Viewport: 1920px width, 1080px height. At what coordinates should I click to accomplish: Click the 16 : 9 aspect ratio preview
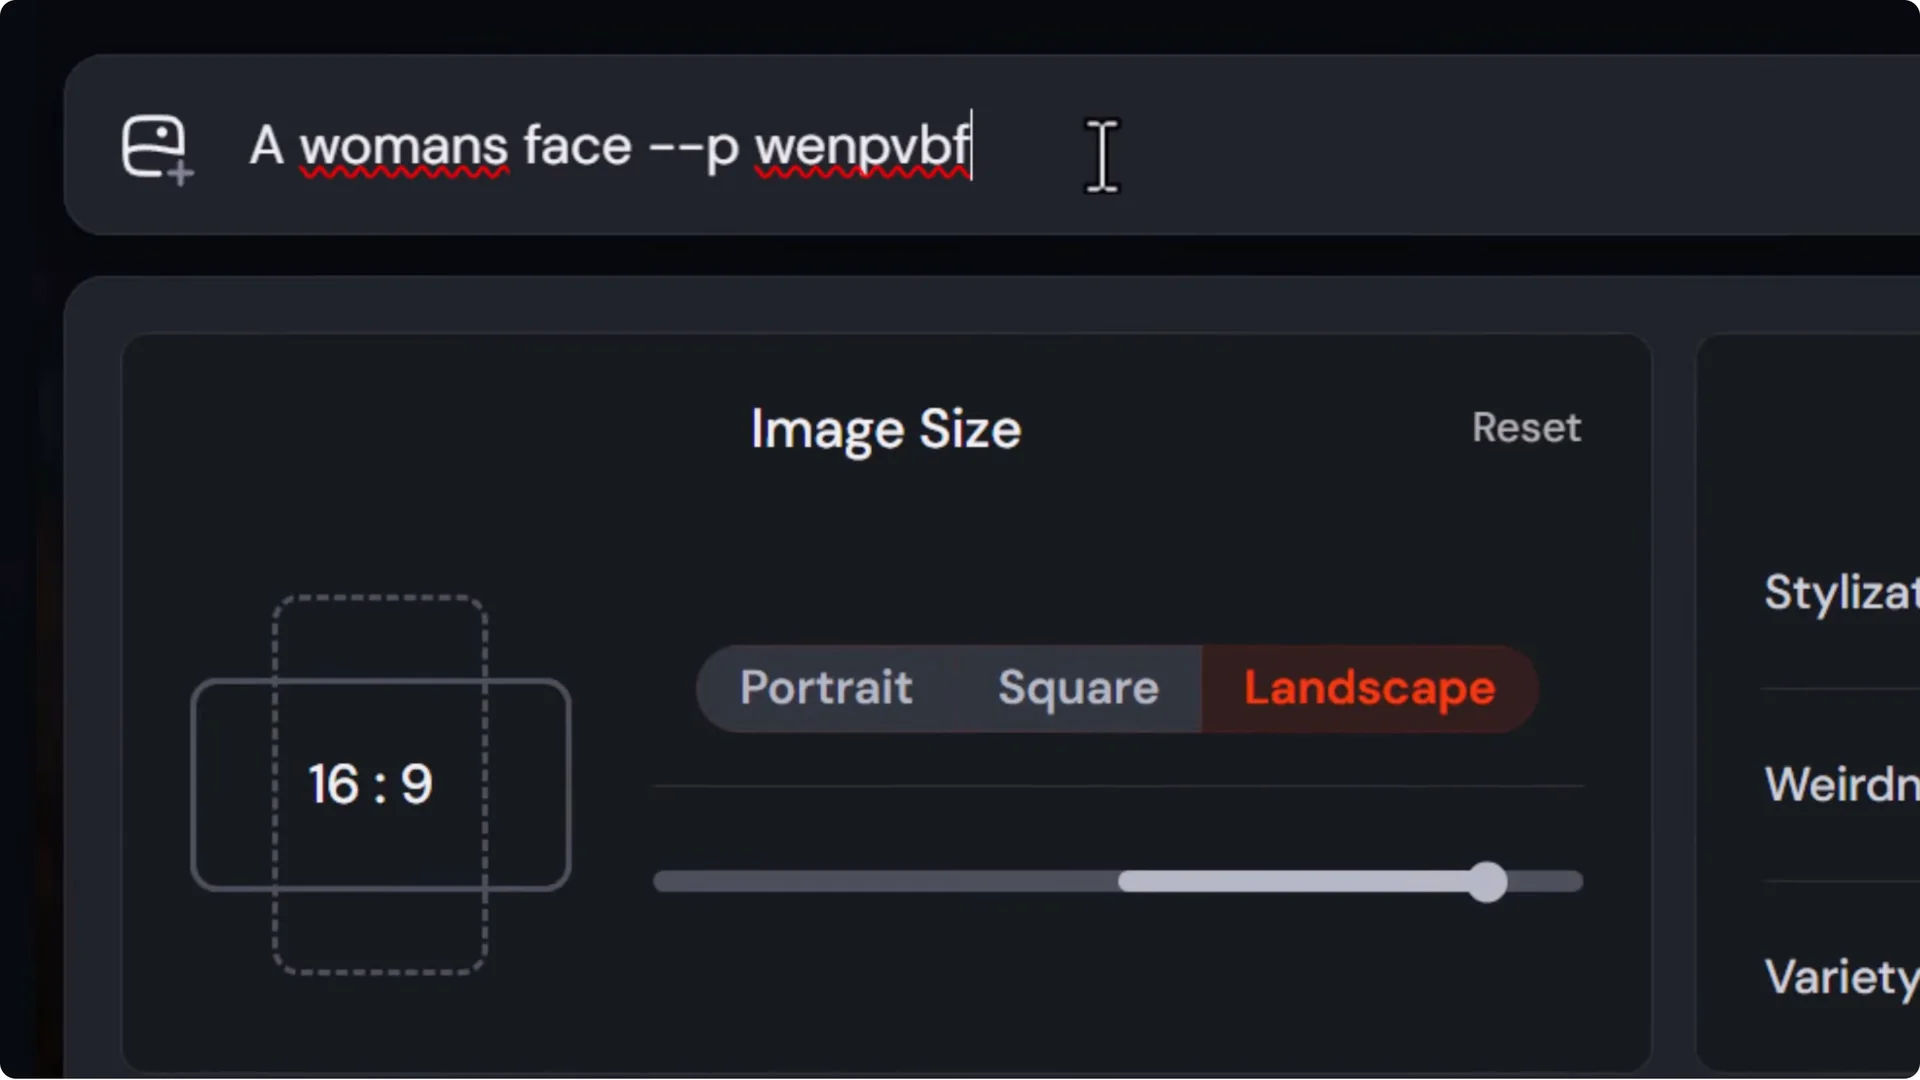tap(370, 784)
